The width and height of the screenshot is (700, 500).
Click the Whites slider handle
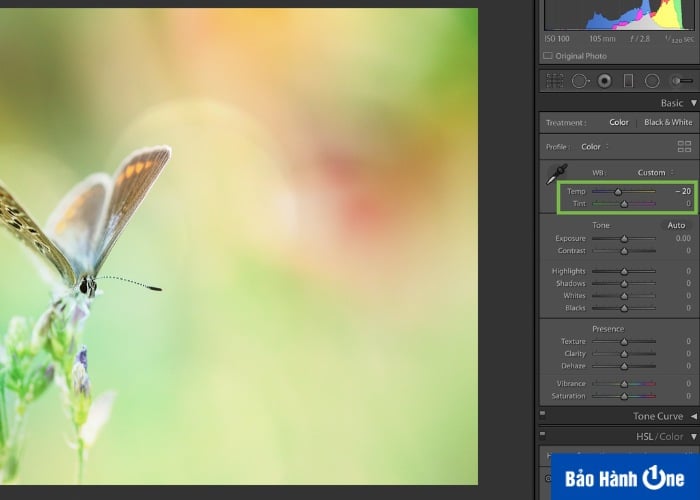tap(624, 296)
